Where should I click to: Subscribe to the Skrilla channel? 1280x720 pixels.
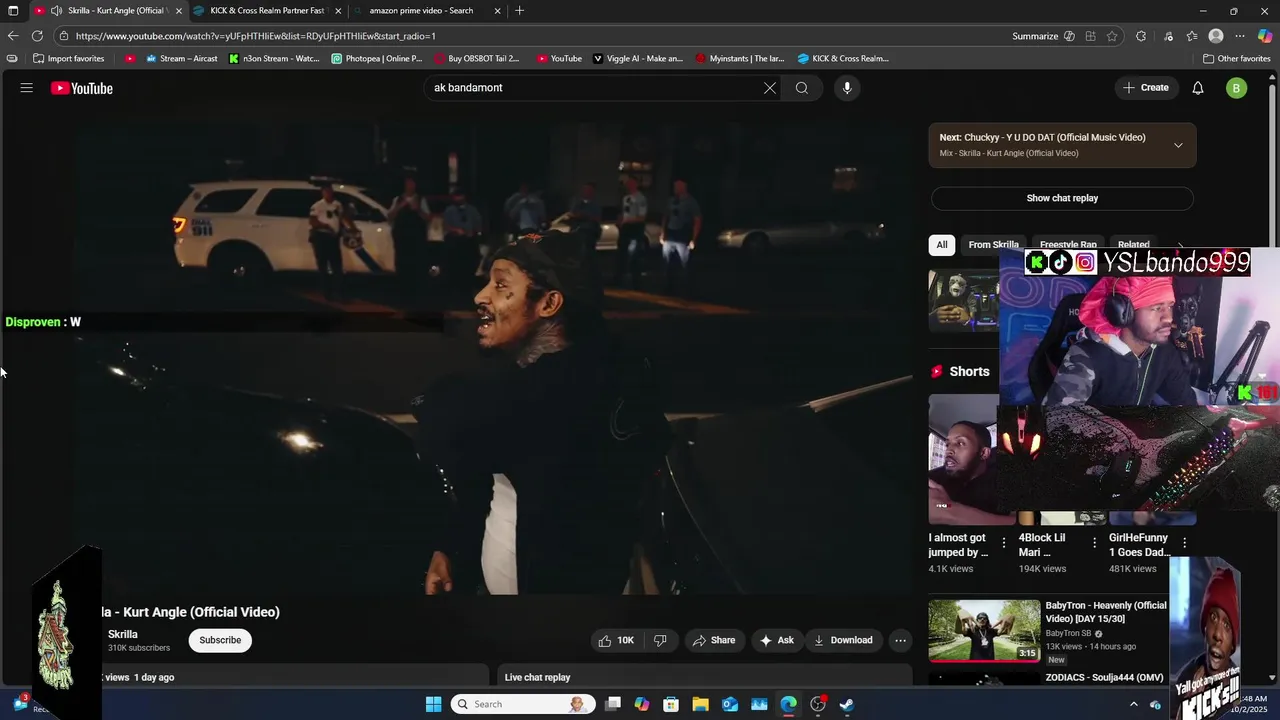pos(220,641)
